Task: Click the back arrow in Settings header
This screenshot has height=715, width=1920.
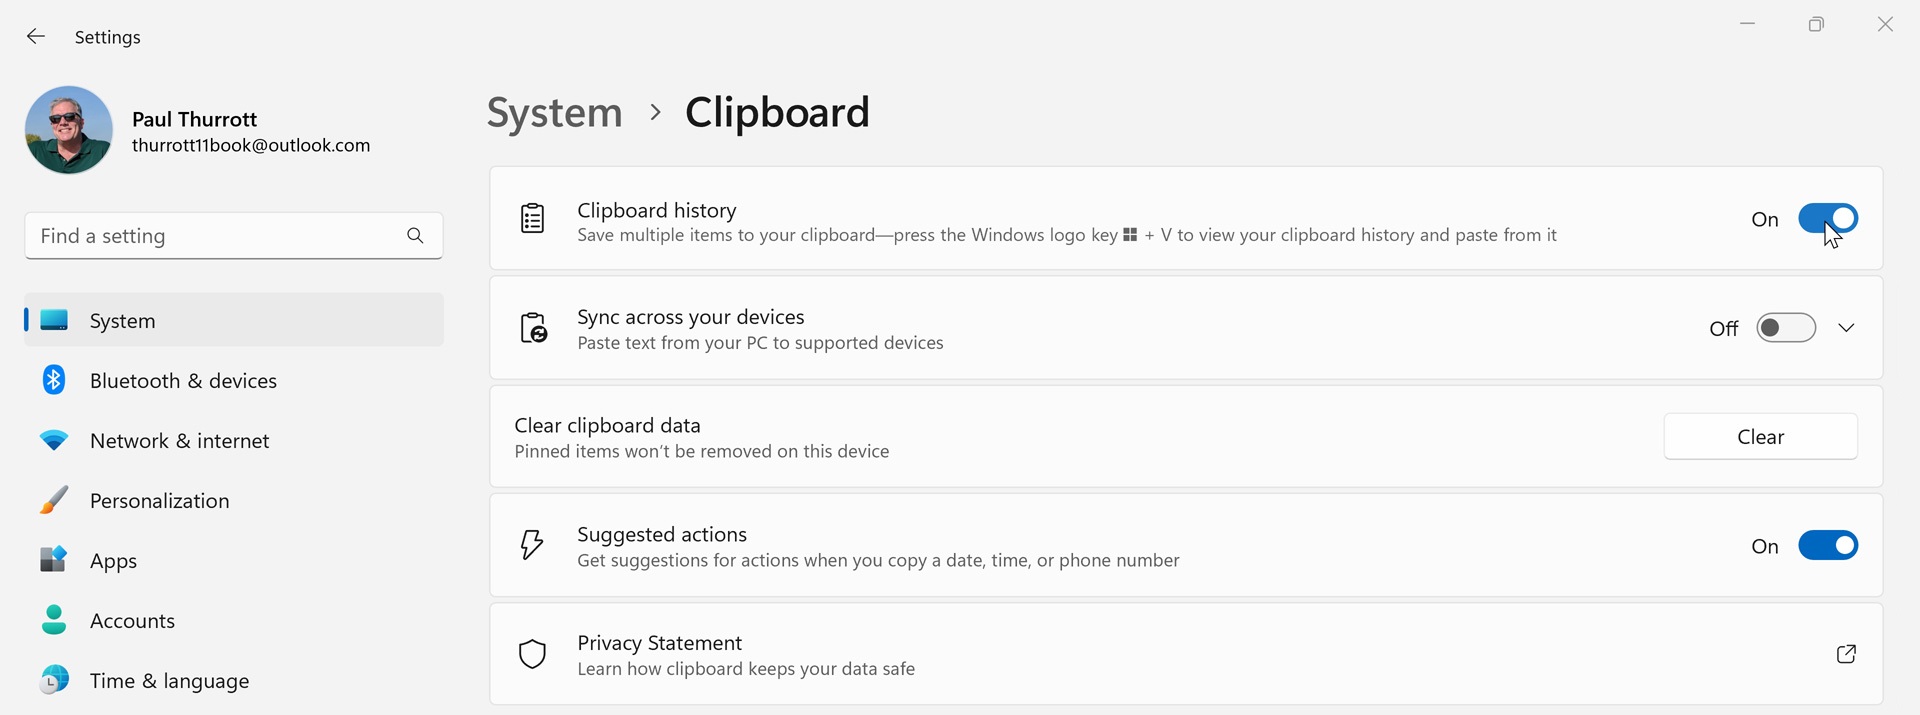Action: 36,37
